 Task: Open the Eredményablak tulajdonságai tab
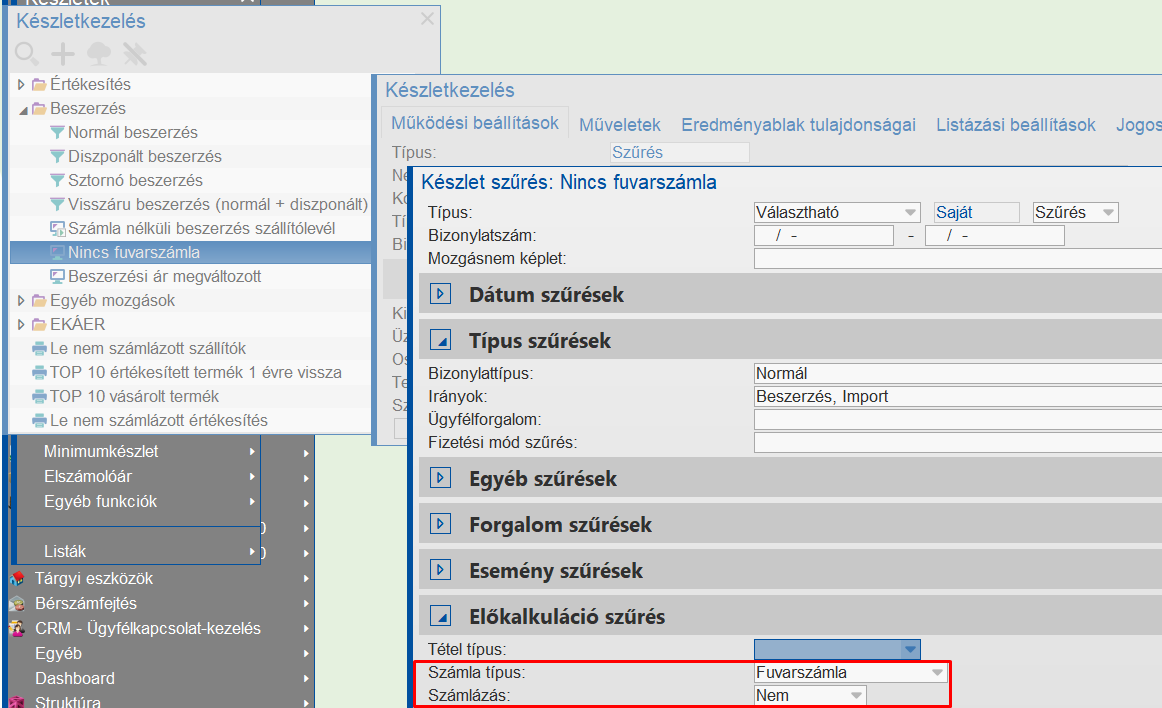coord(798,125)
